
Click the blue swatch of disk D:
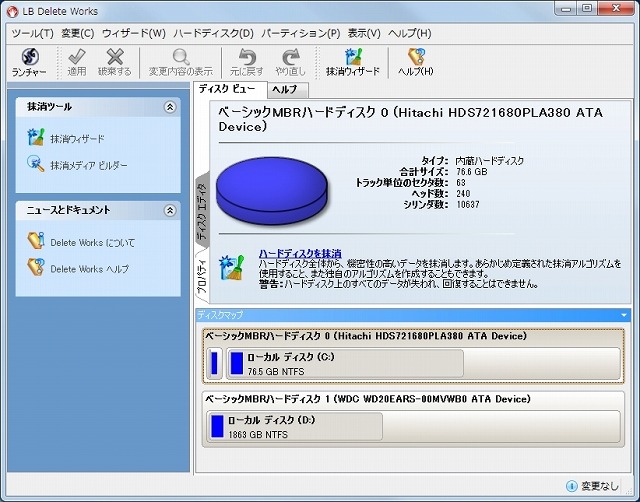coord(217,426)
